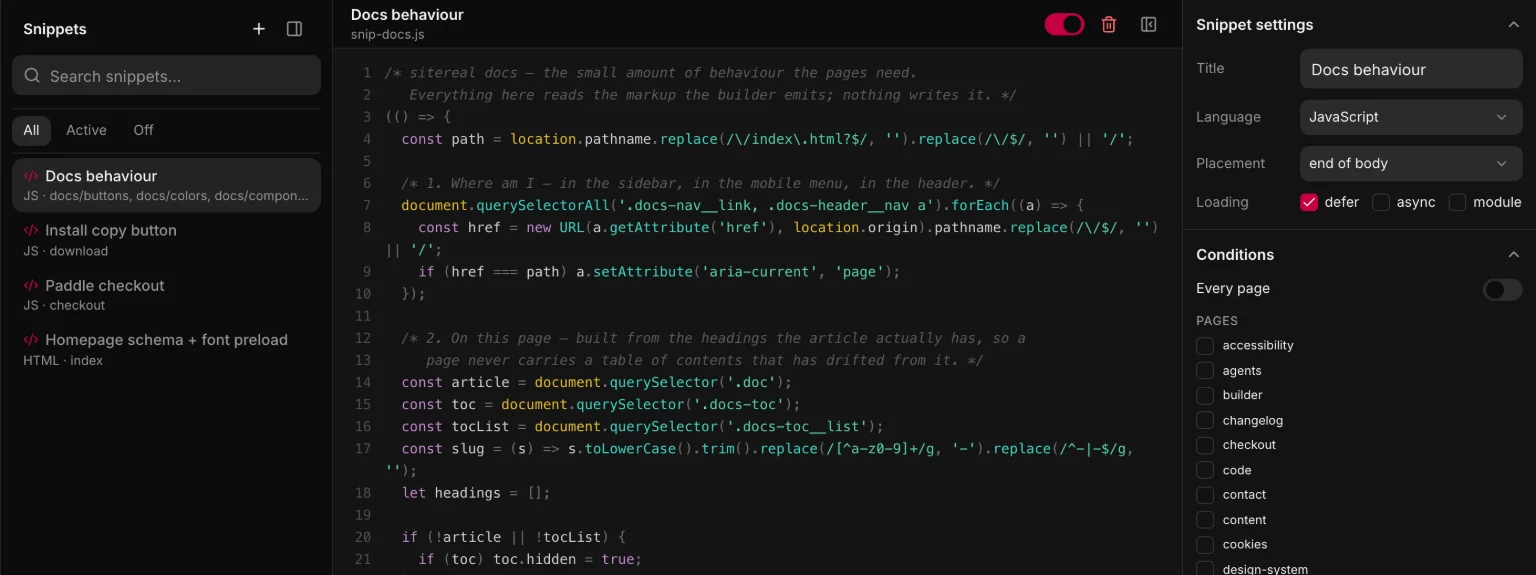Viewport: 1536px width, 575px height.
Task: Enable the Every page switch
Action: click(1502, 290)
